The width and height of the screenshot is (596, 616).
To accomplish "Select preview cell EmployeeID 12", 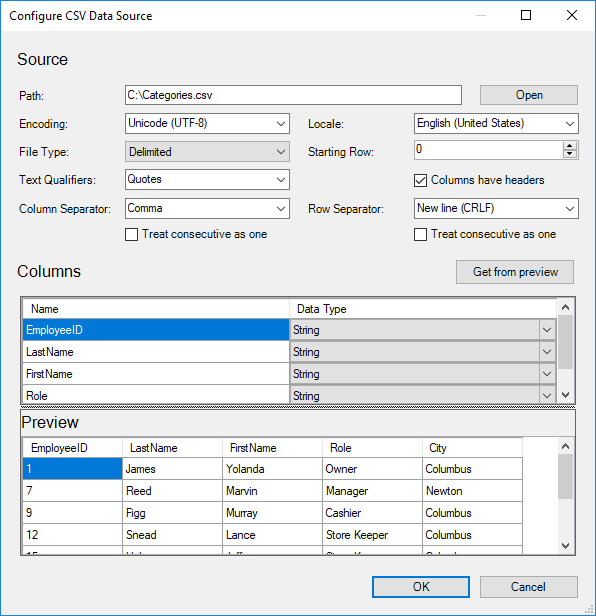I will point(72,535).
